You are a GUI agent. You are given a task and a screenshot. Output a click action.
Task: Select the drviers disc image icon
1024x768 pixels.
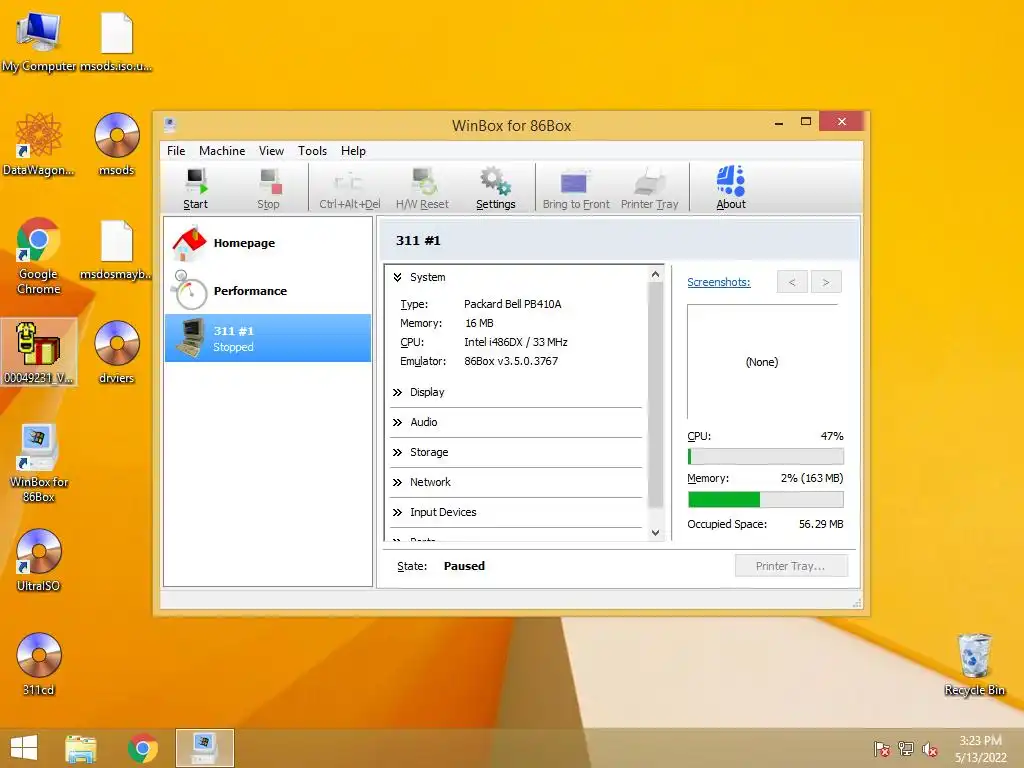pyautogui.click(x=116, y=353)
